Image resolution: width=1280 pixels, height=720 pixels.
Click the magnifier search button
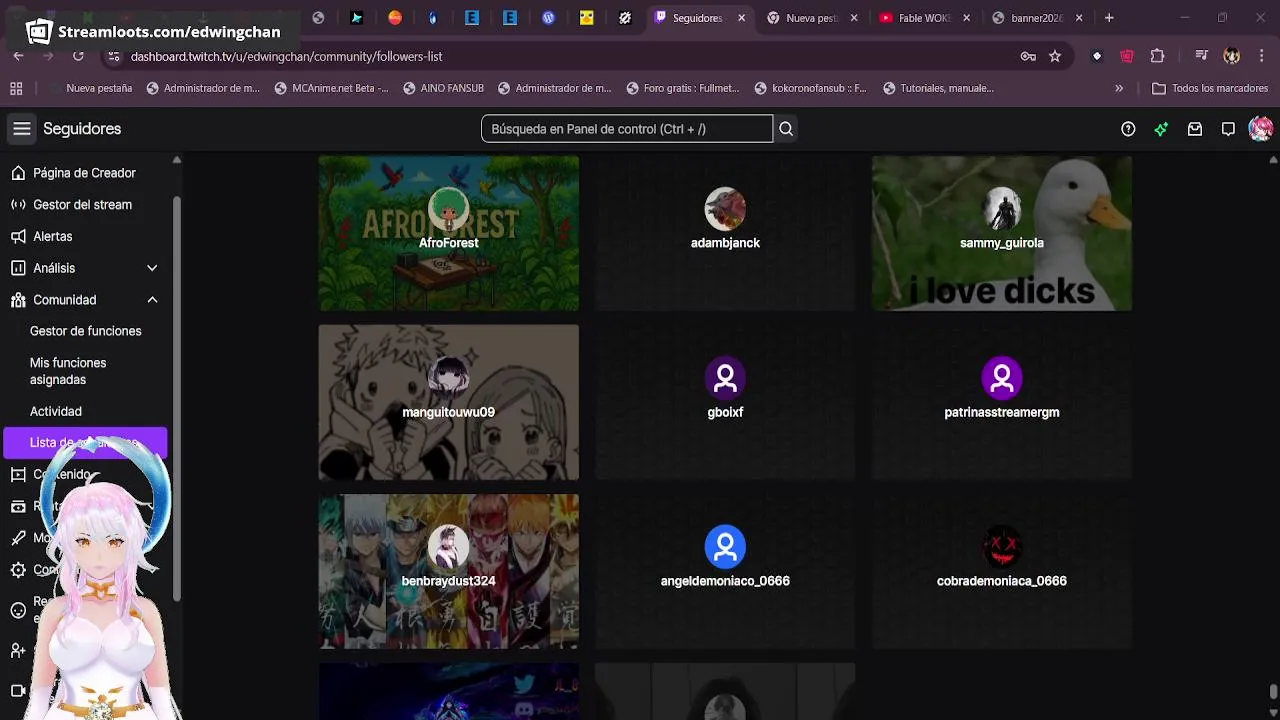coord(786,129)
